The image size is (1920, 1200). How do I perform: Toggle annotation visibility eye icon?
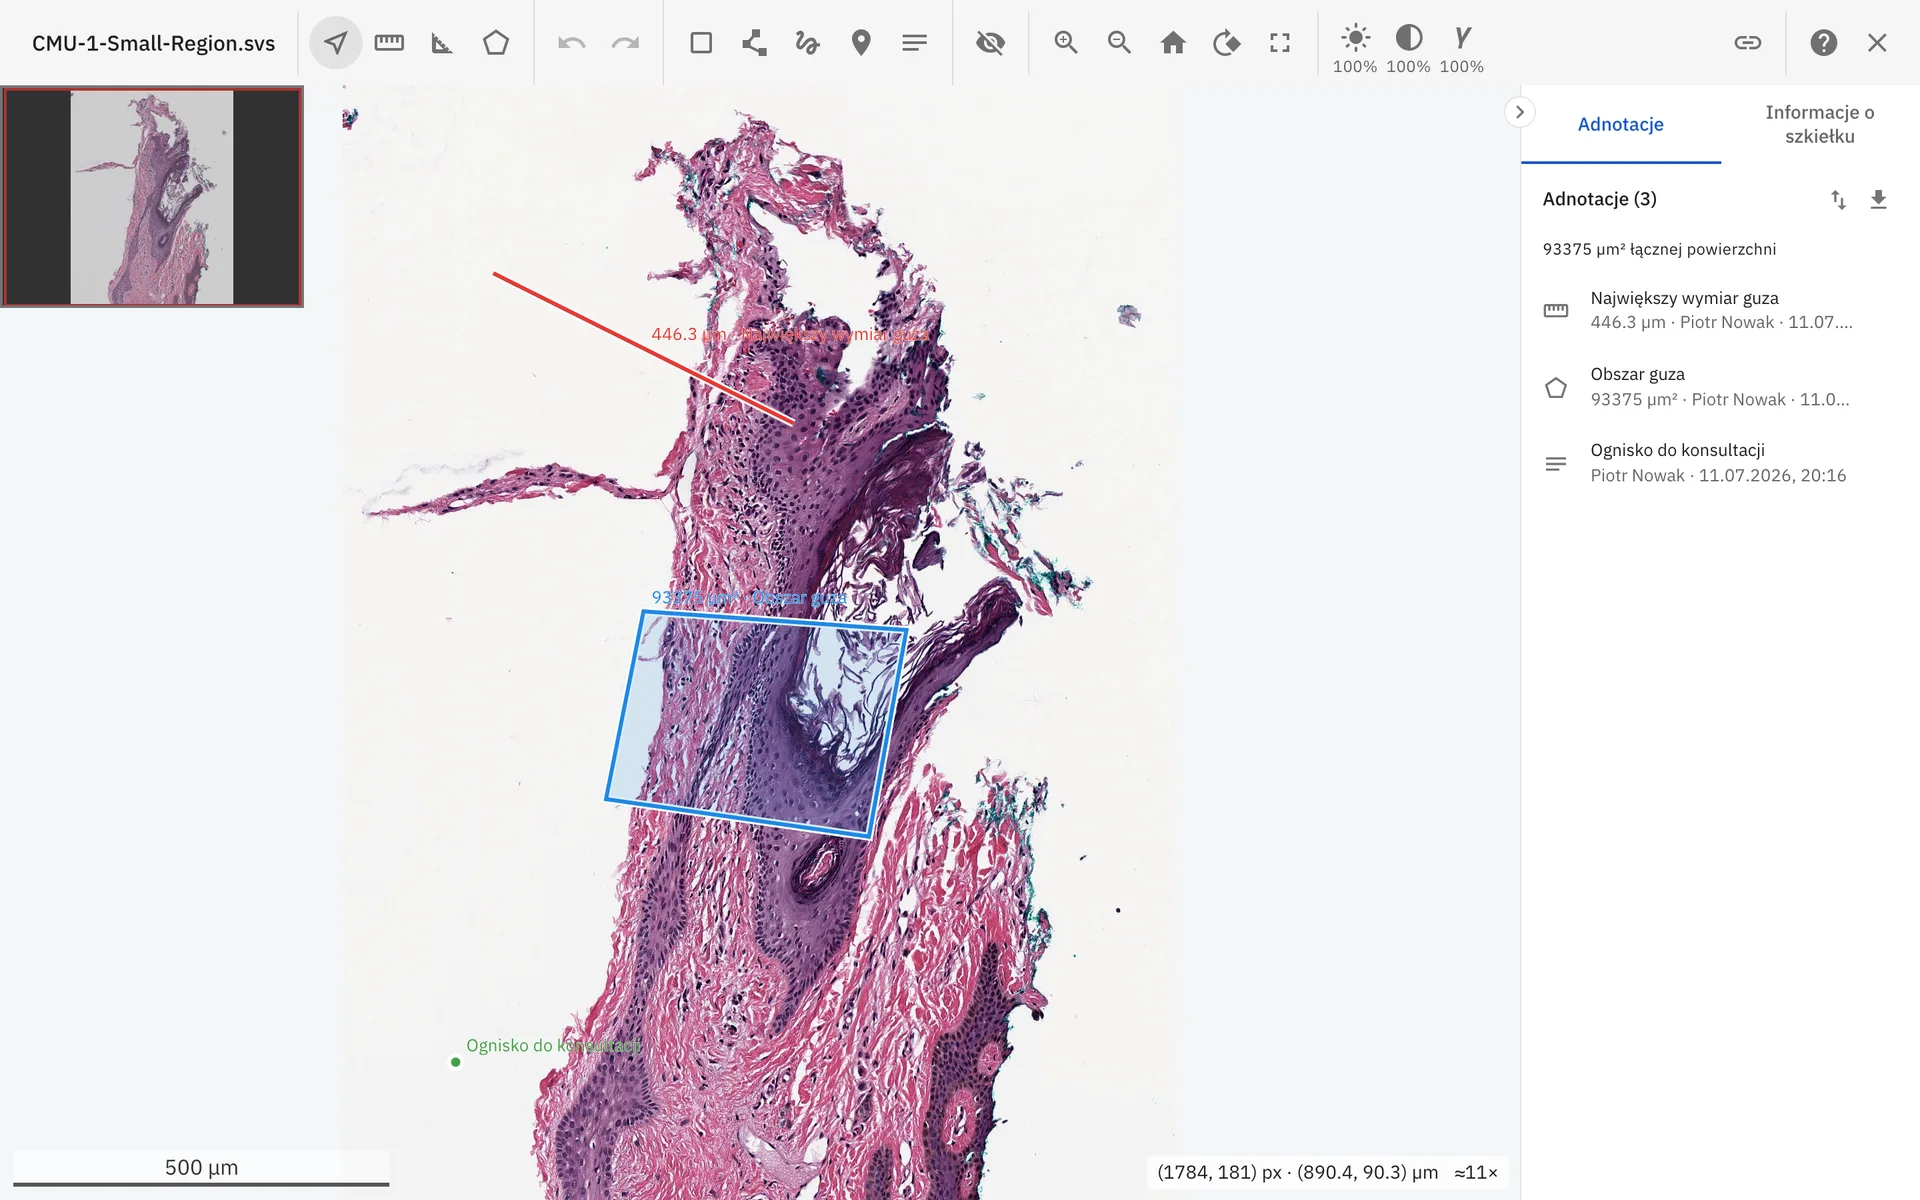pos(990,43)
